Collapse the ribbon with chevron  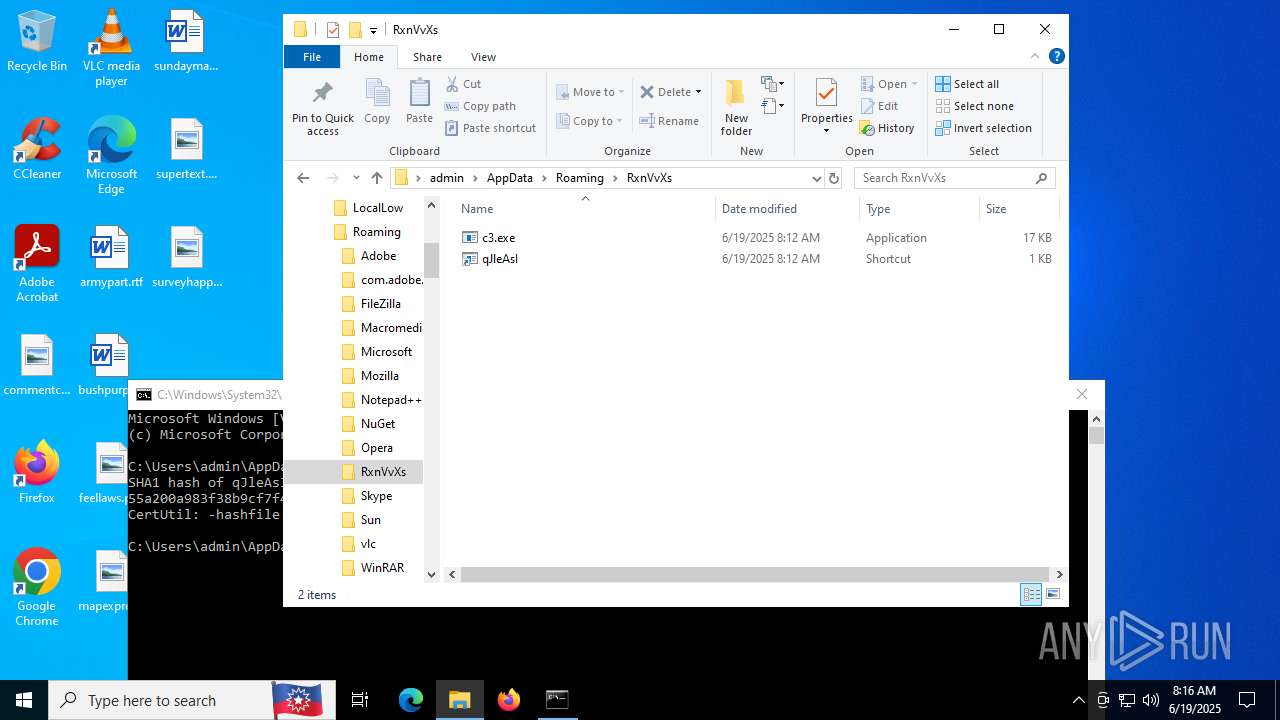(x=1036, y=56)
